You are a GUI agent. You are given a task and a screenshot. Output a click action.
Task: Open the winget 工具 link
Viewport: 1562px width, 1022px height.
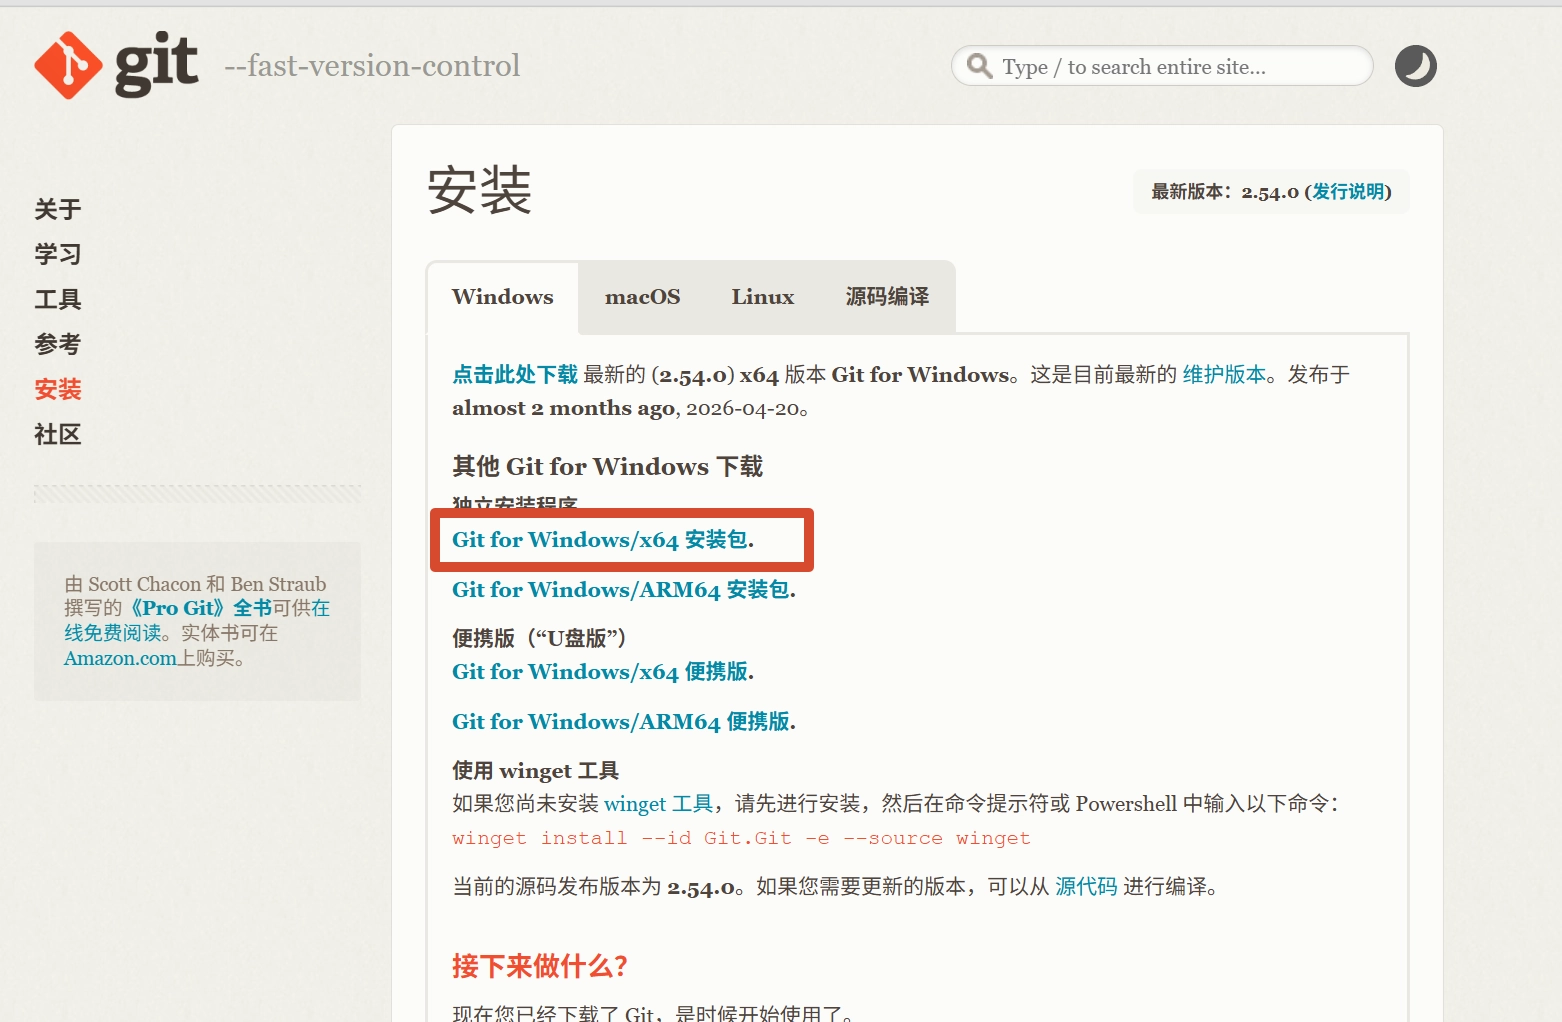click(659, 804)
